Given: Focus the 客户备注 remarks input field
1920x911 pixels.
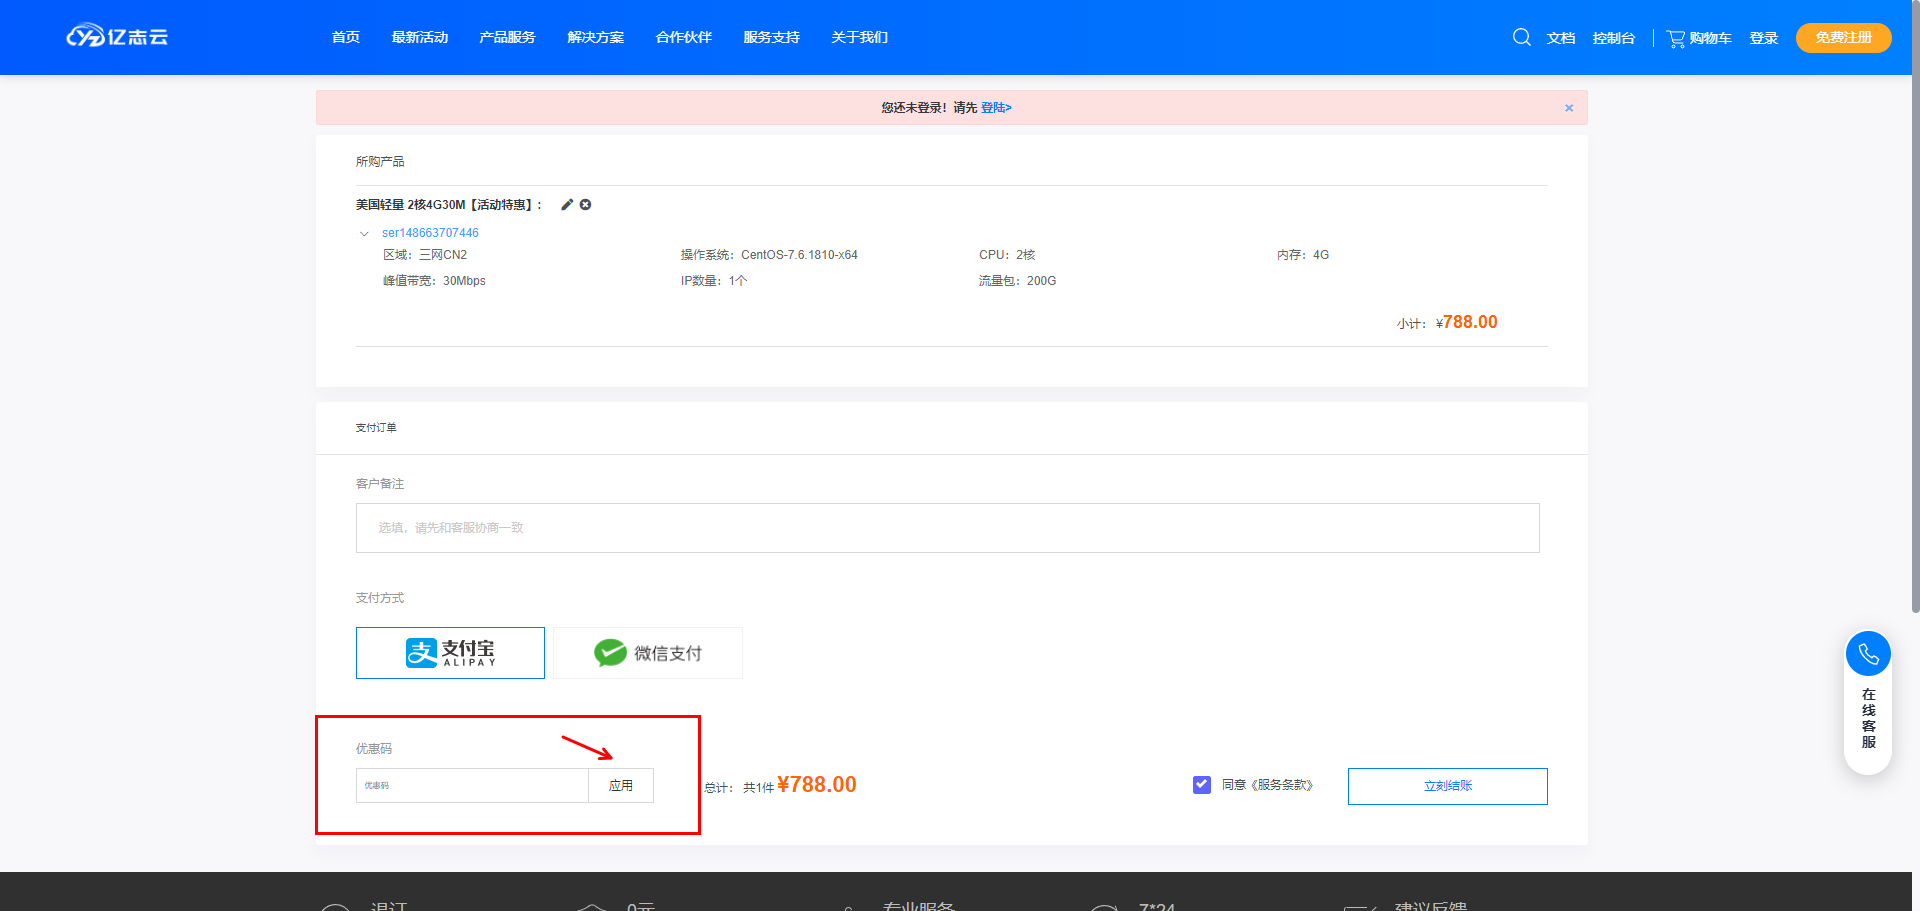Looking at the screenshot, I should click(947, 528).
